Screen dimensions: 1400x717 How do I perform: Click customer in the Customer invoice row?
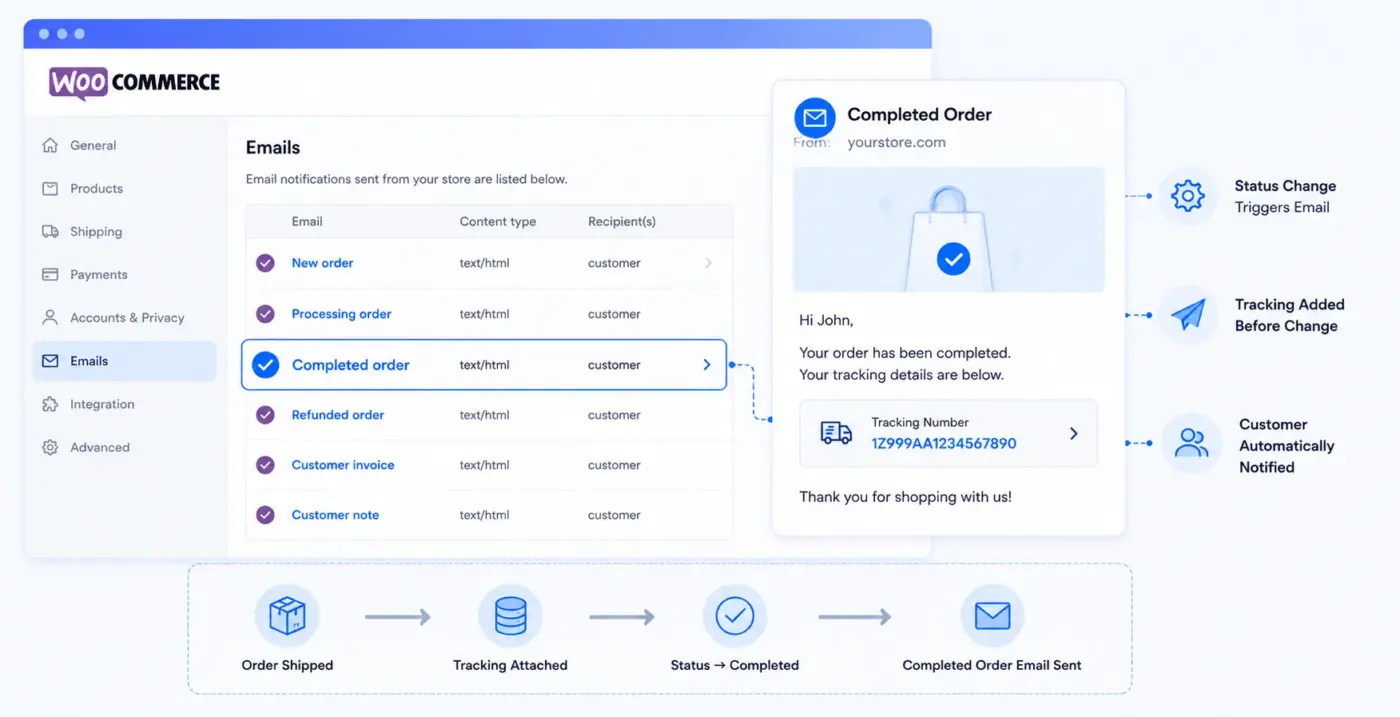614,465
